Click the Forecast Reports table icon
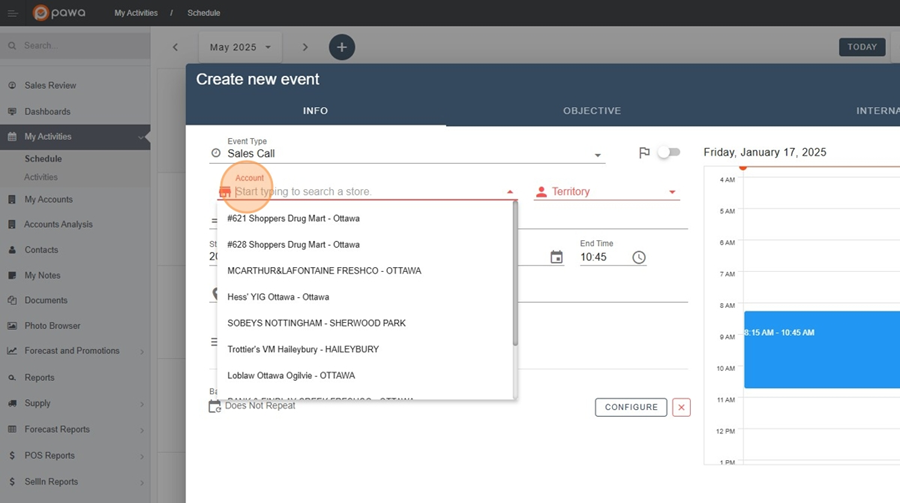The height and width of the screenshot is (503, 900). click(x=12, y=429)
